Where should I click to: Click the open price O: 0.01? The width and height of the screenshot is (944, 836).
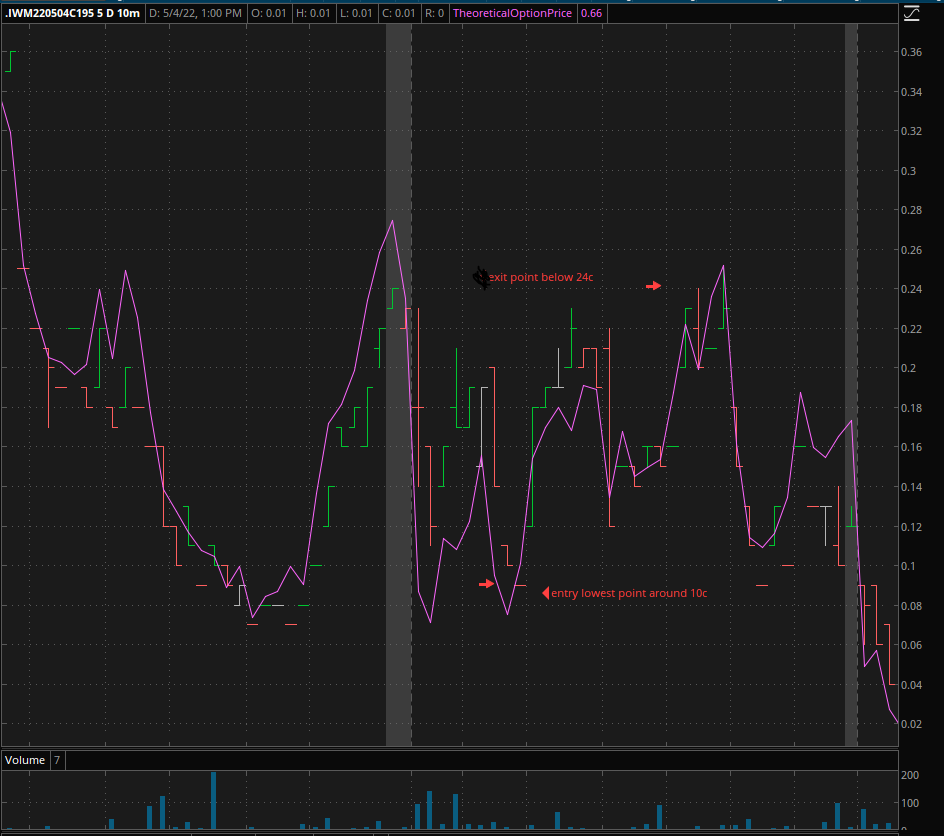269,13
